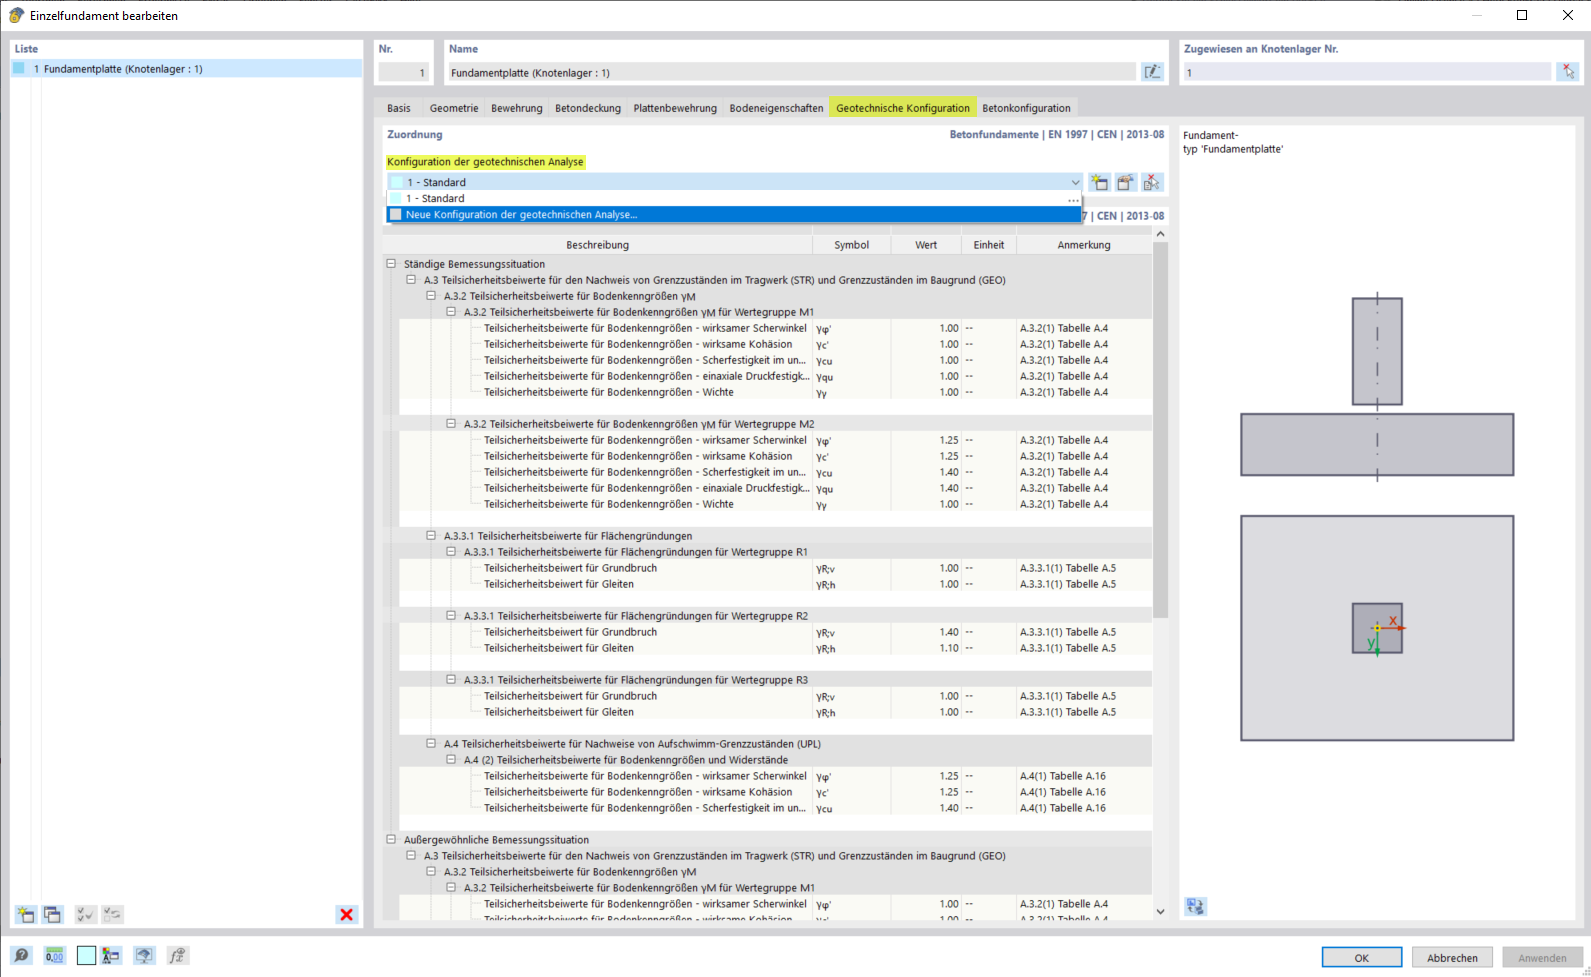Collapse the Wertegruppe R1 node

451,552
